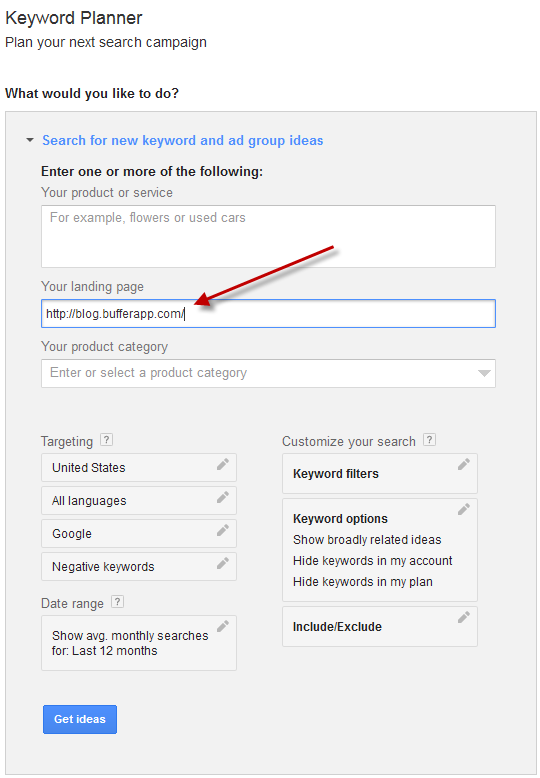Focus the Your product or service textbox
This screenshot has height=778, width=540.
coord(268,237)
